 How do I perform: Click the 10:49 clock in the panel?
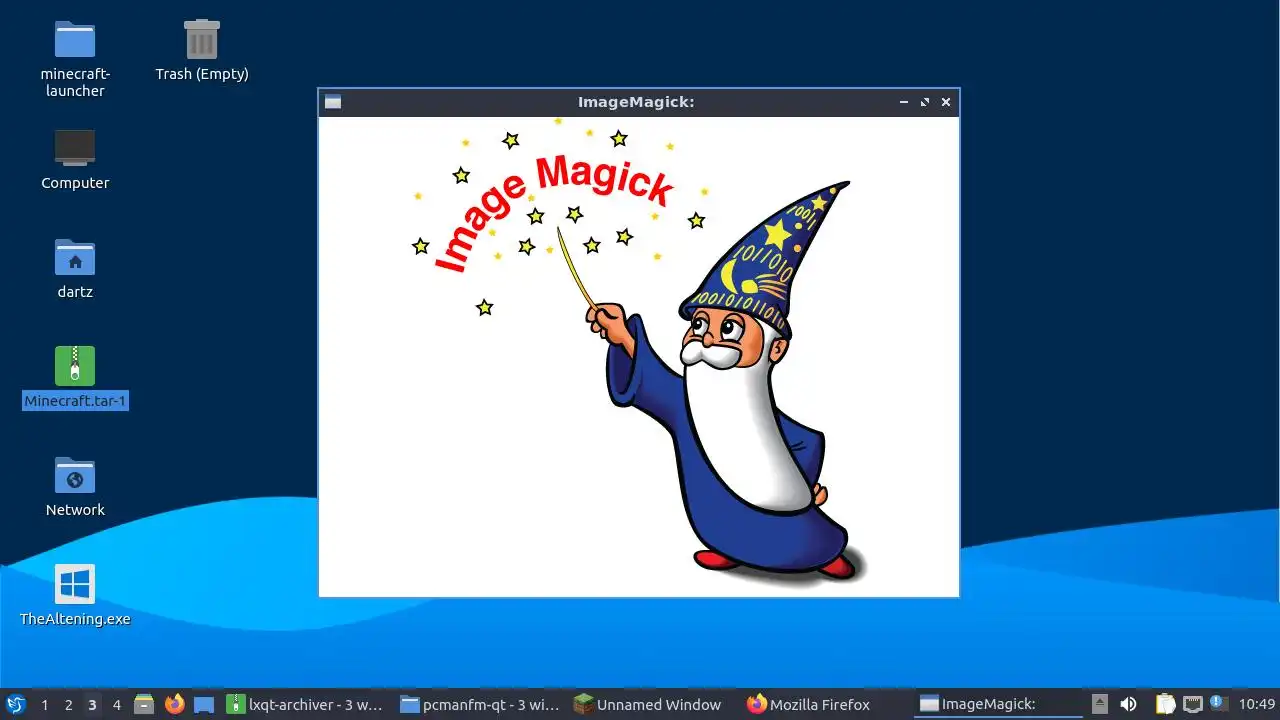[1257, 705]
